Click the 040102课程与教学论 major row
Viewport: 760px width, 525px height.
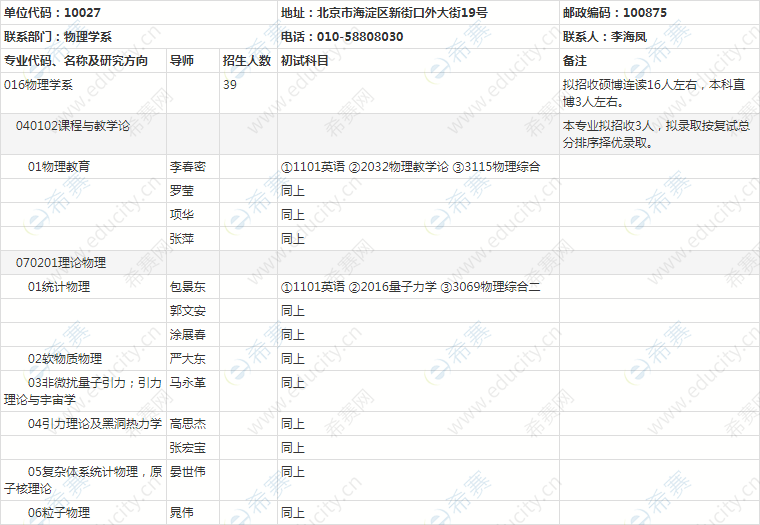pos(72,125)
